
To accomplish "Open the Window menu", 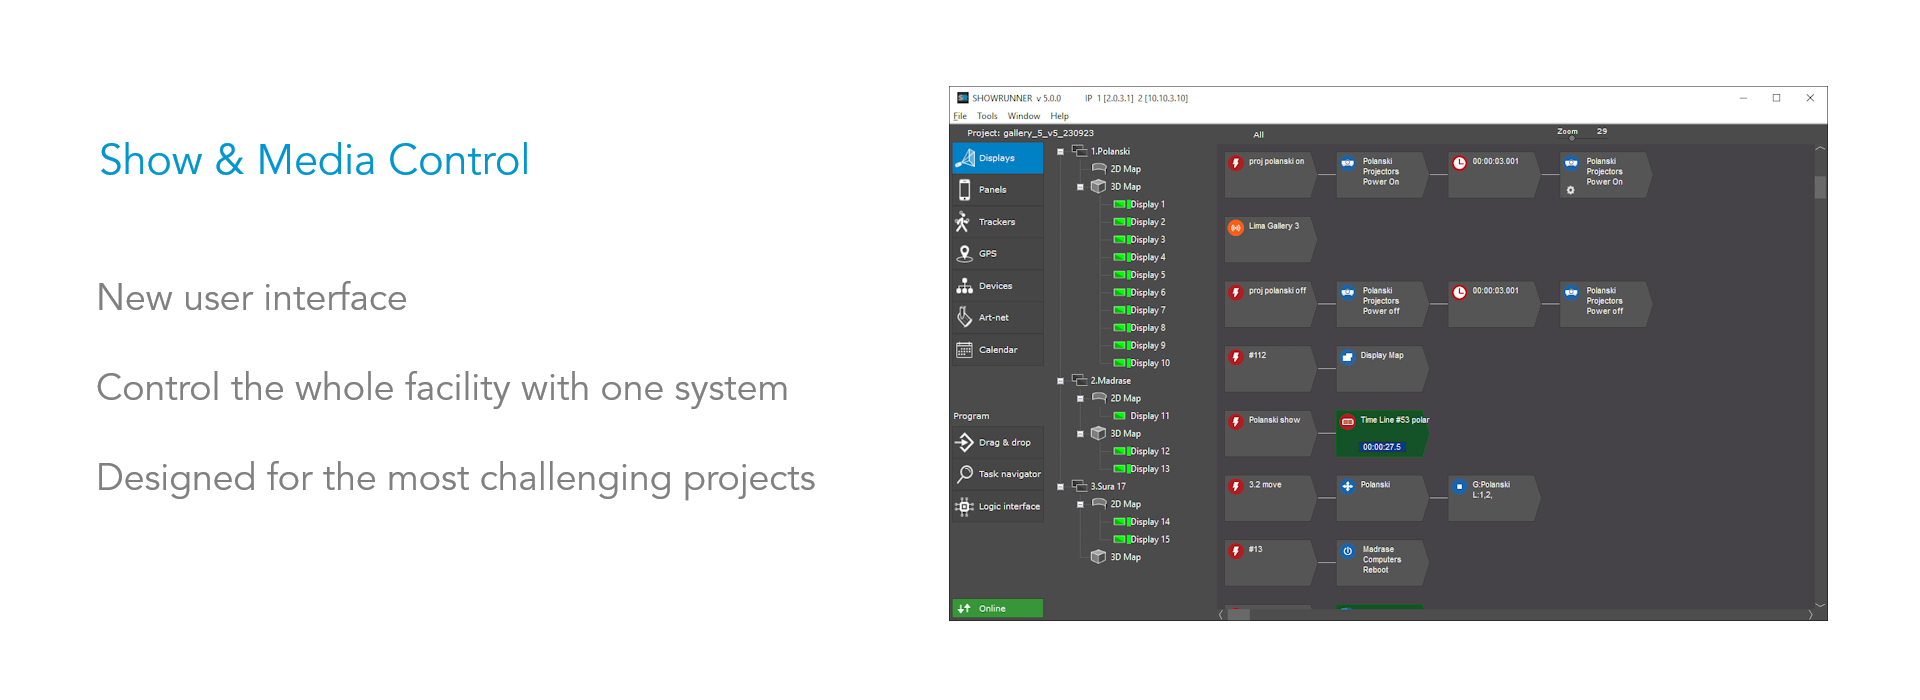I will (1023, 116).
